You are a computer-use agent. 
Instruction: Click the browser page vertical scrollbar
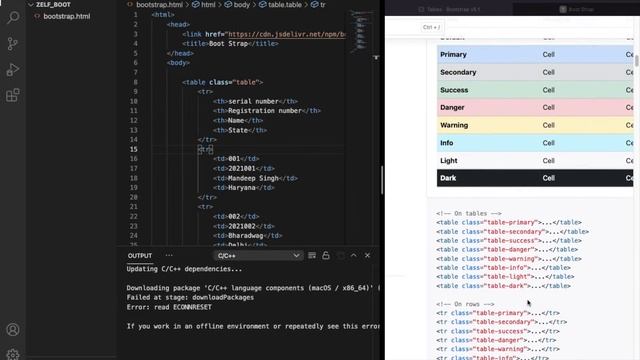click(x=637, y=61)
